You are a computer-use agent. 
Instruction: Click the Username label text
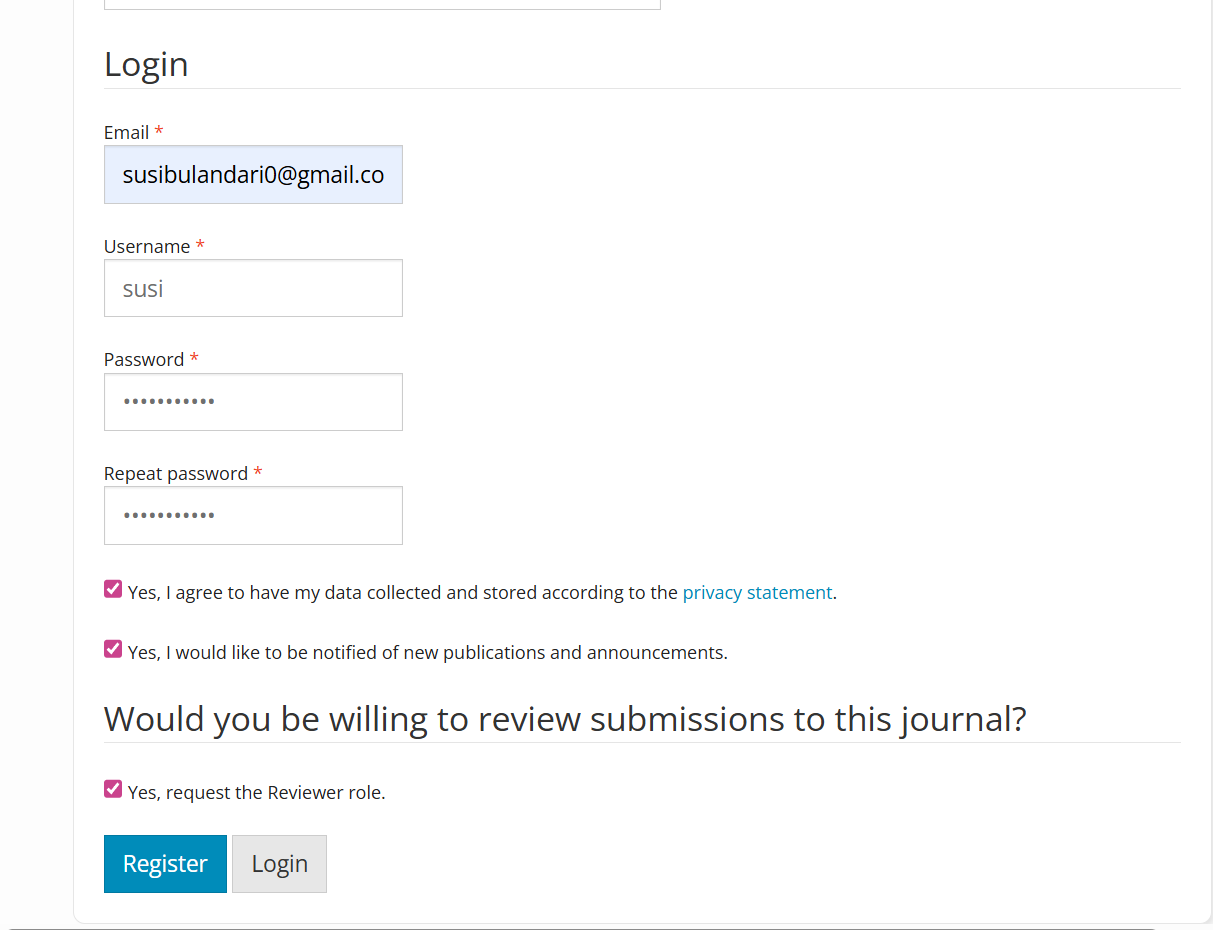pos(147,247)
